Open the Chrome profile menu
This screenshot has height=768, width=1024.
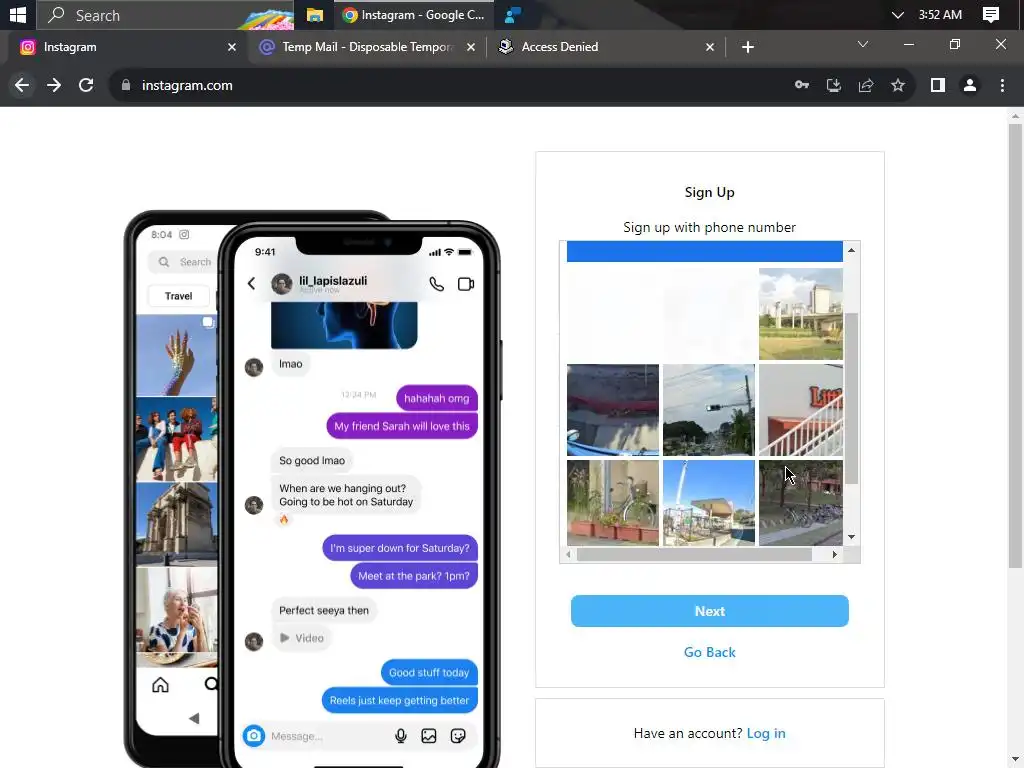(x=970, y=85)
